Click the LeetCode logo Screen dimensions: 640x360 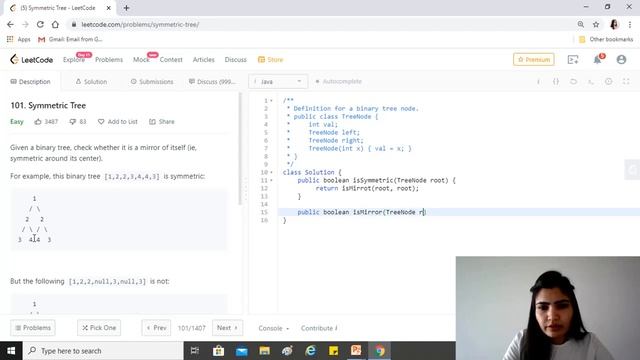click(31, 60)
